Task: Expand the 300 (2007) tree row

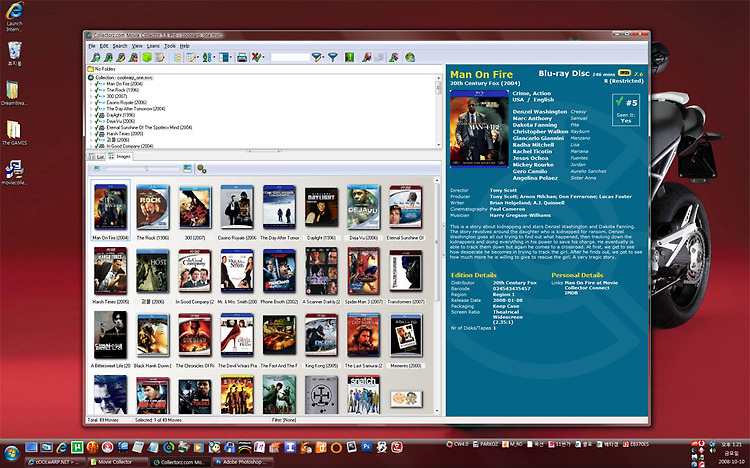Action: [91, 96]
